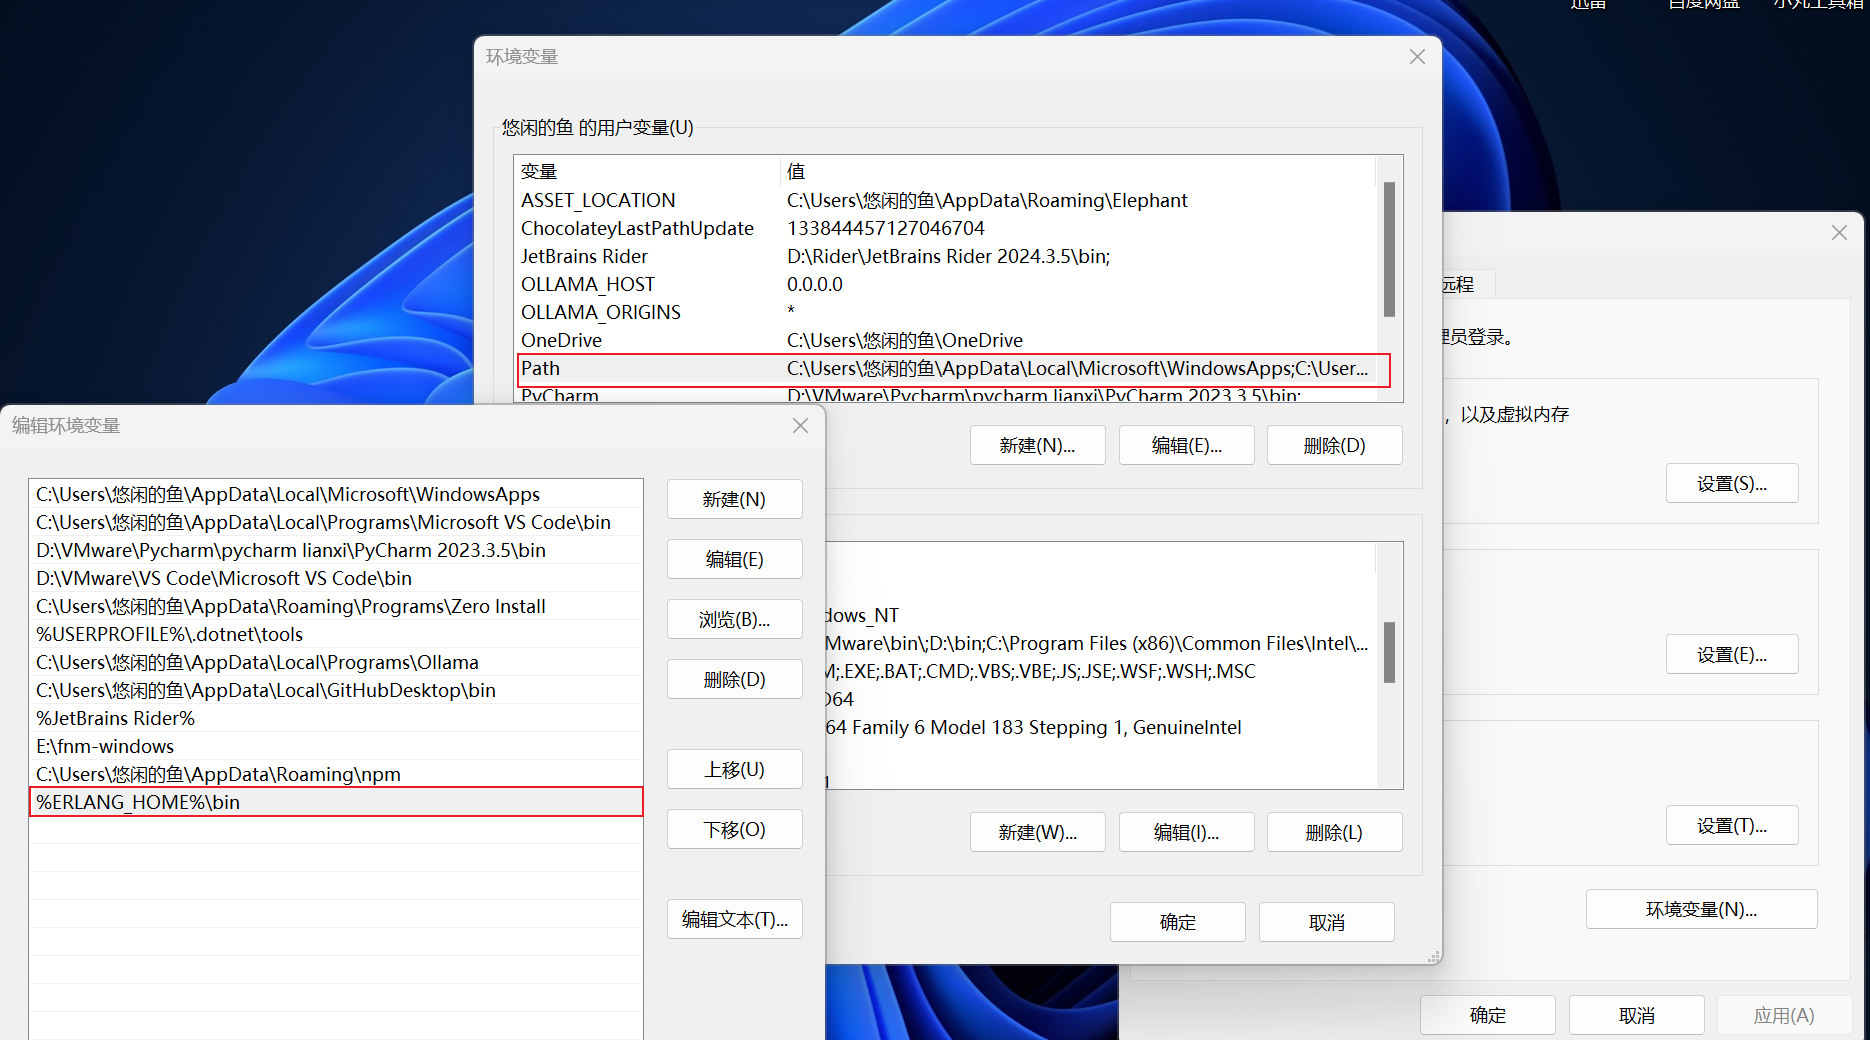Viewport: 1870px width, 1040px height.
Task: Select the system row ending in Common Files\Intel
Action: click(1100, 643)
